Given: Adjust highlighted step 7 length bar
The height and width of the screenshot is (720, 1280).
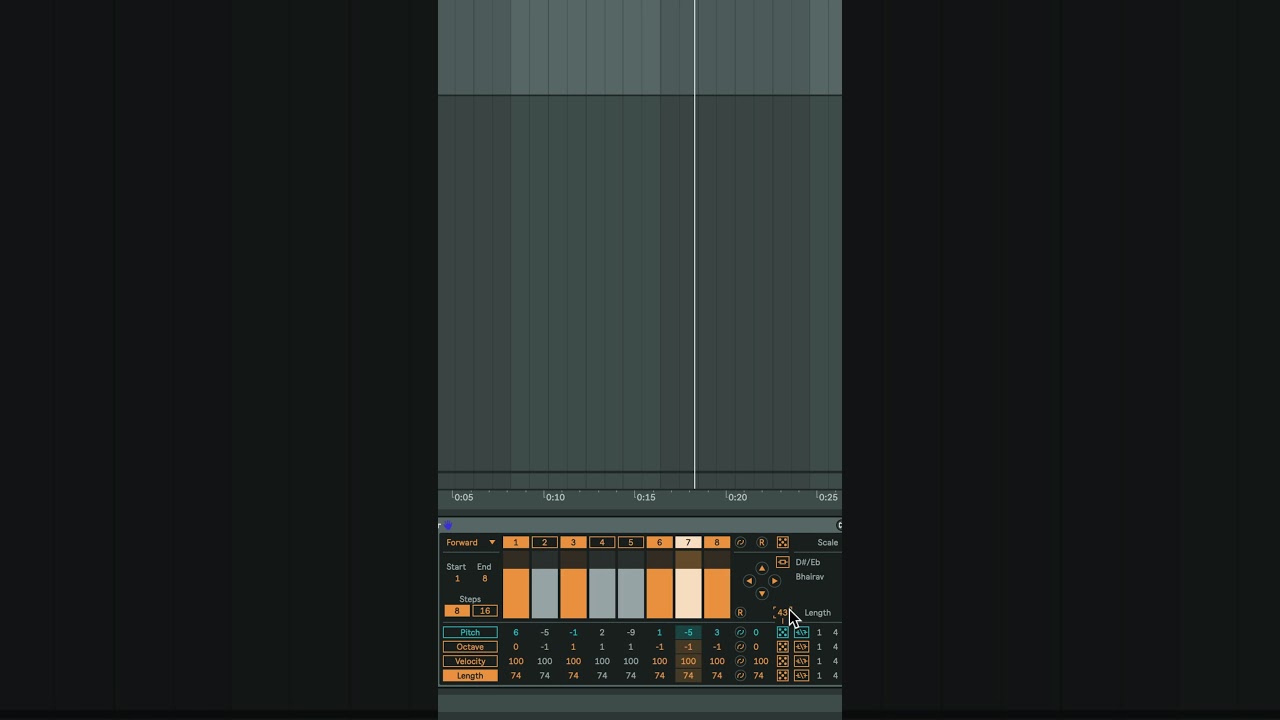Looking at the screenshot, I should pos(688,585).
